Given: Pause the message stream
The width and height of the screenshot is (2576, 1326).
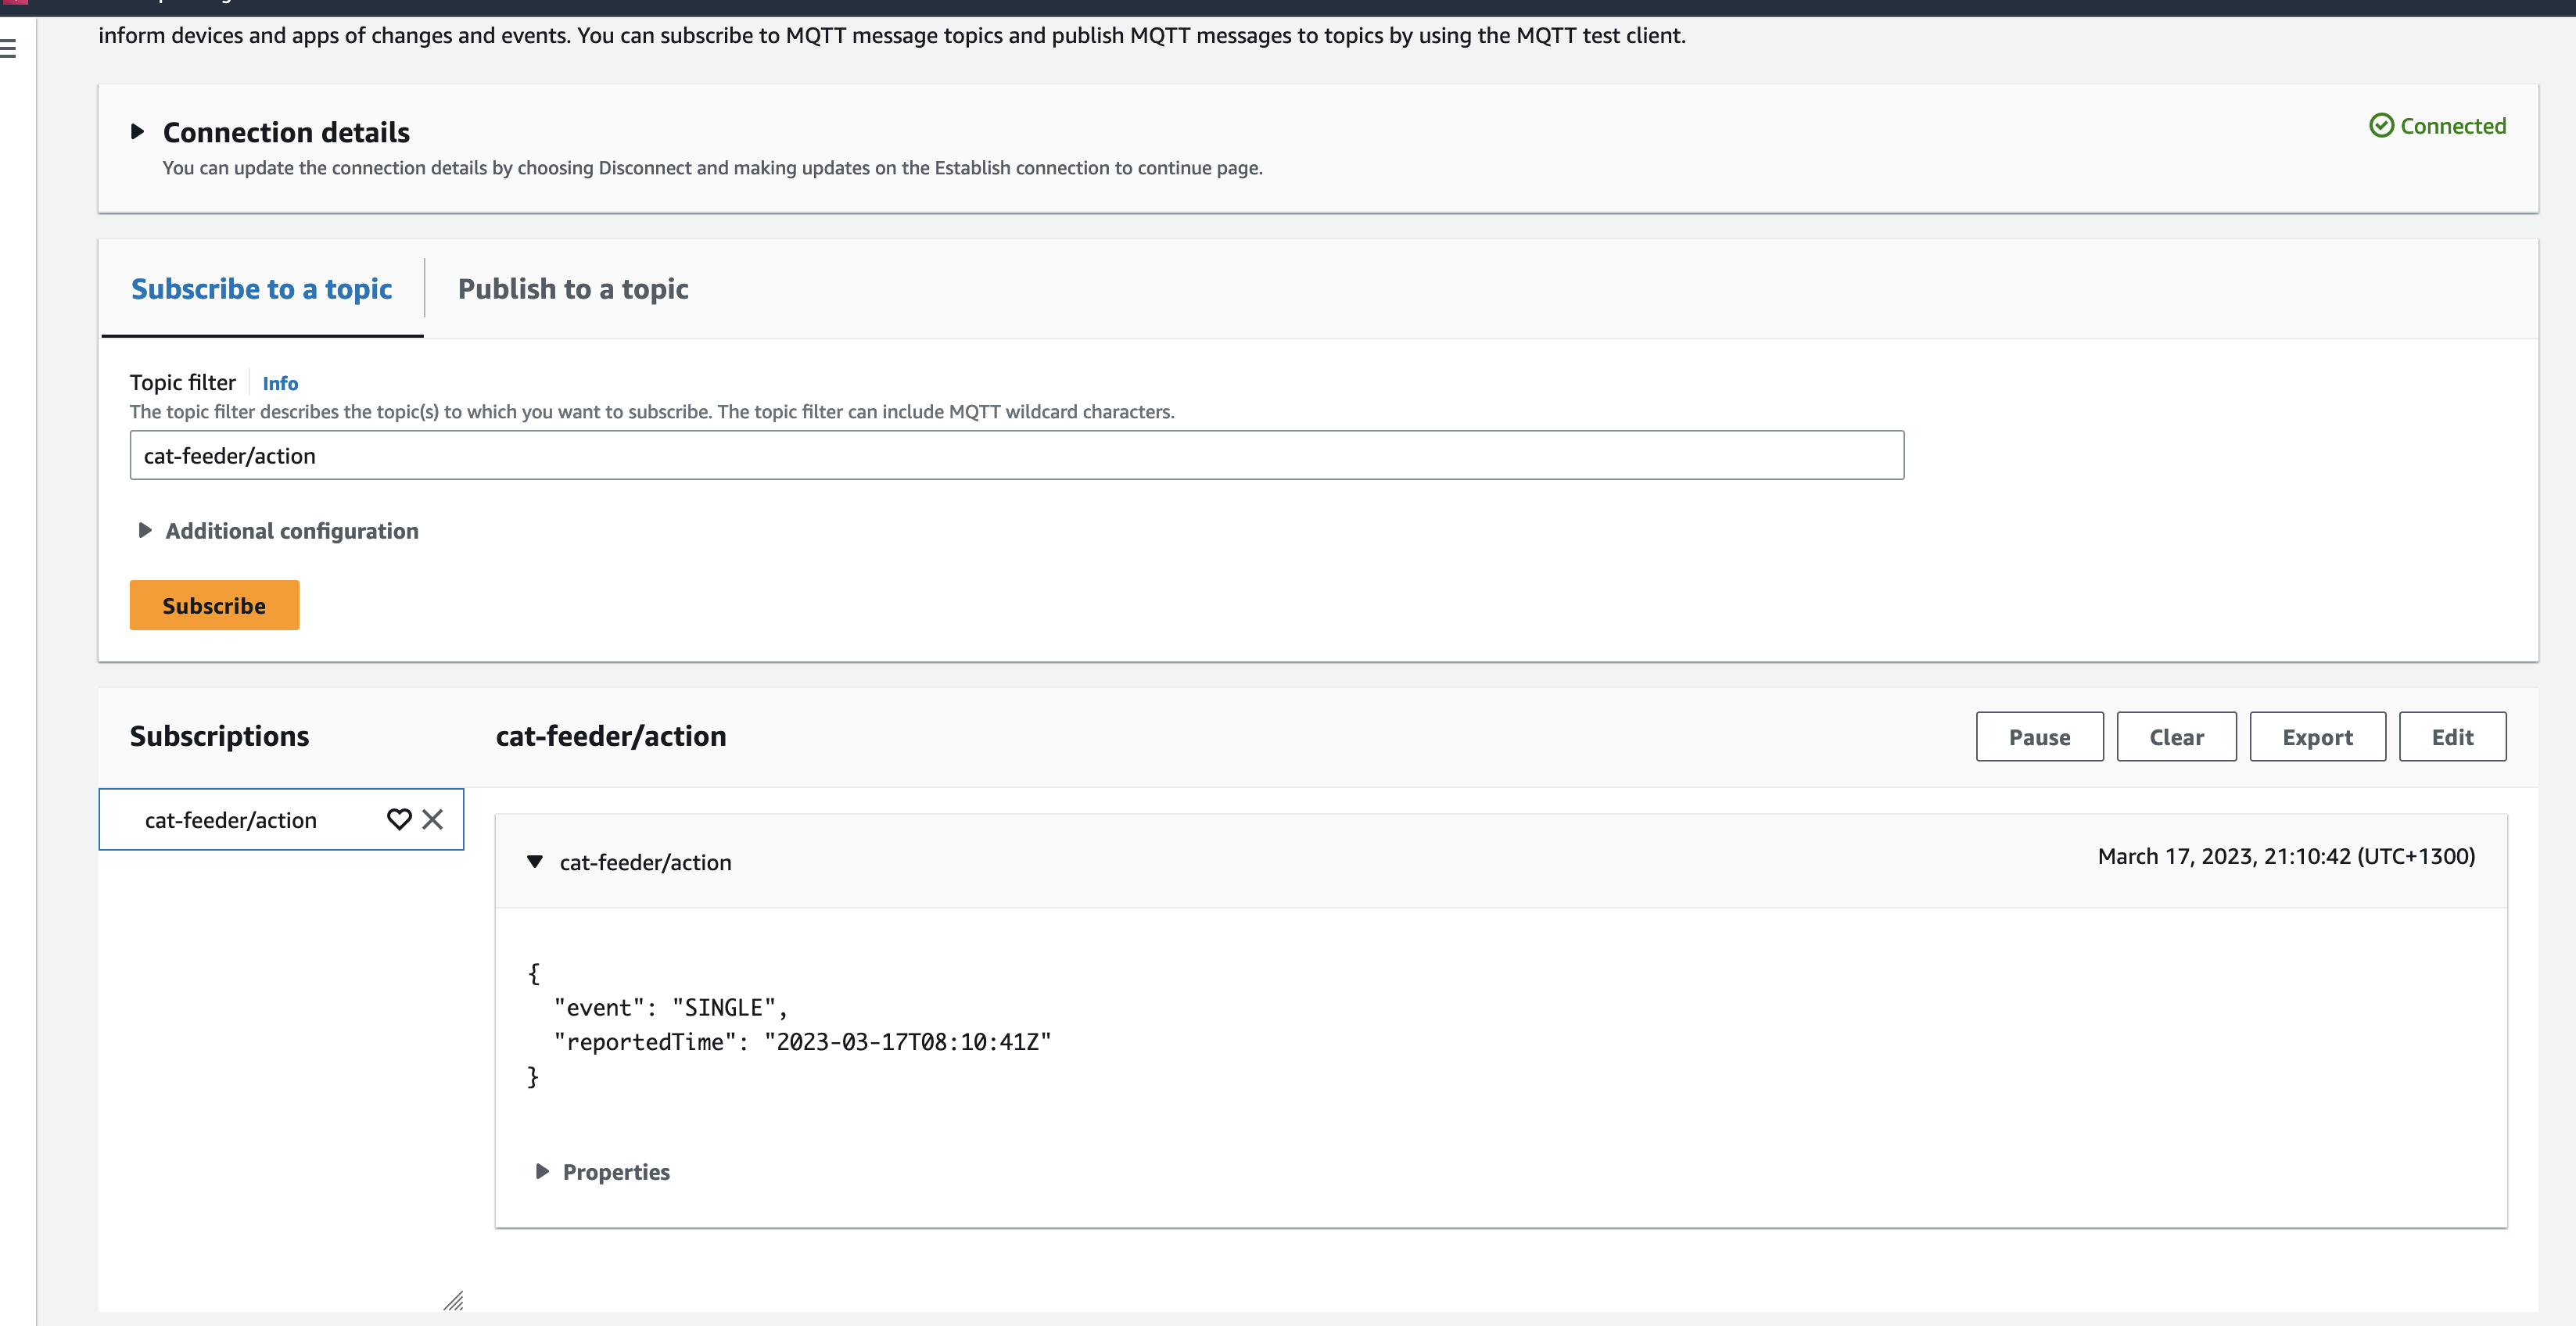Looking at the screenshot, I should tap(2039, 737).
